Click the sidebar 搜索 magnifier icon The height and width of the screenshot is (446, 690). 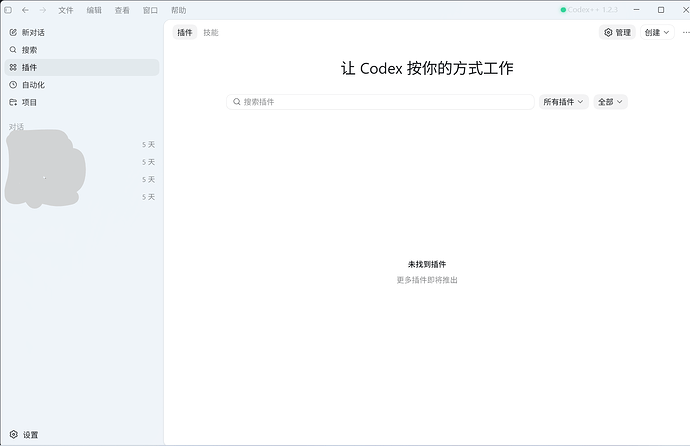(x=13, y=50)
